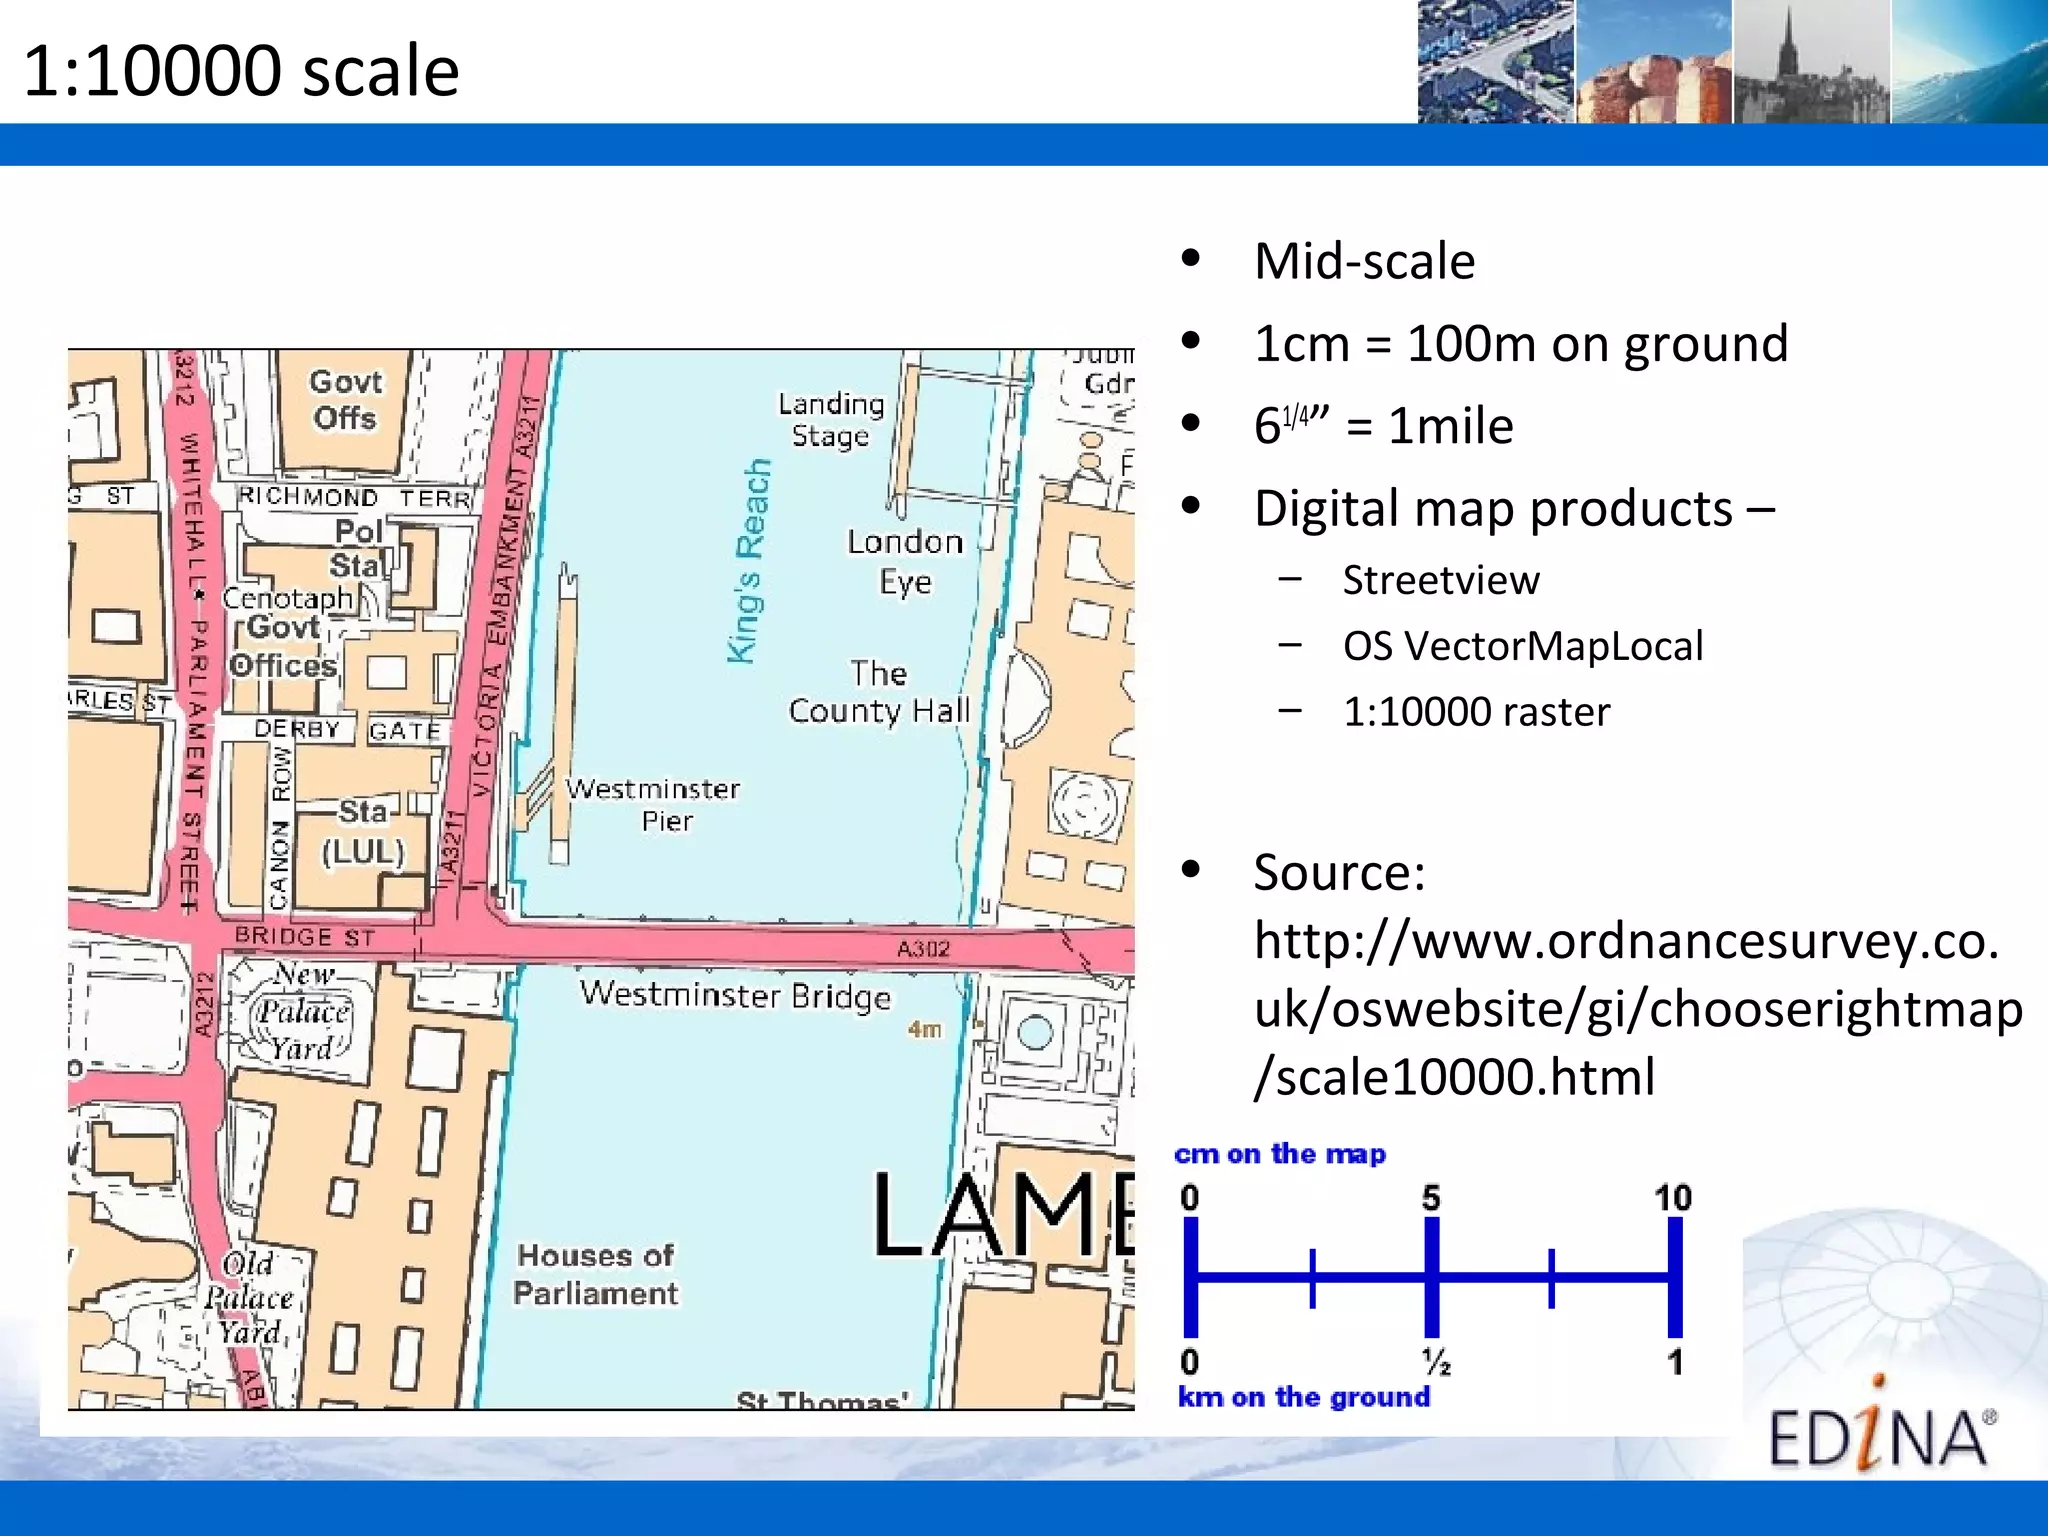Click the '4m' height label
This screenshot has width=2048, height=1536.
pos(925,1029)
